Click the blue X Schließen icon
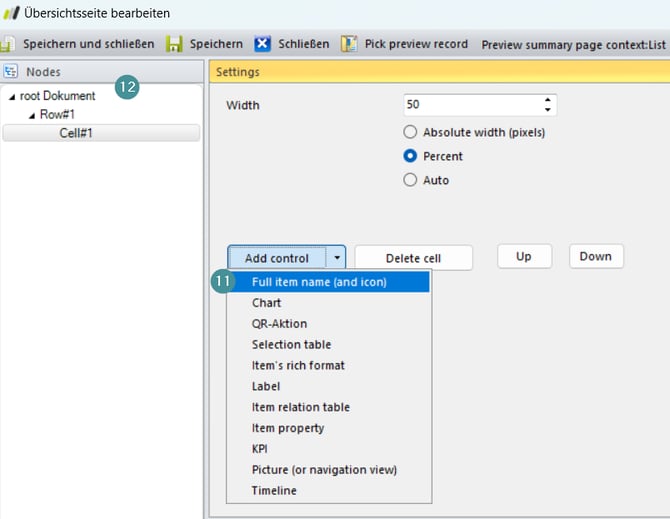 262,44
